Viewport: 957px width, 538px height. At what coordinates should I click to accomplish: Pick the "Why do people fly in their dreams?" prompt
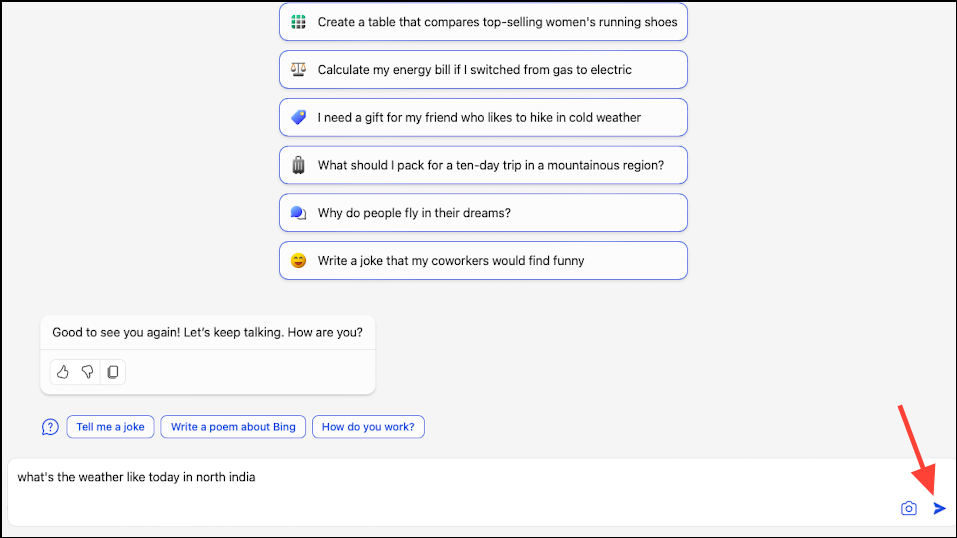tap(483, 213)
